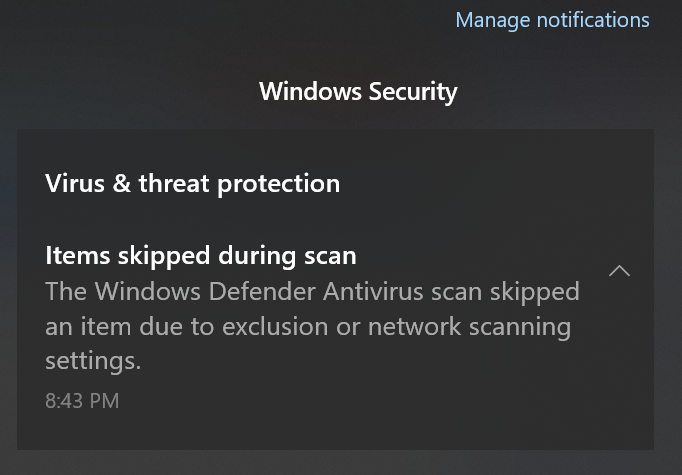
Task: Click the word notifications in the top link
Action: [x=593, y=20]
